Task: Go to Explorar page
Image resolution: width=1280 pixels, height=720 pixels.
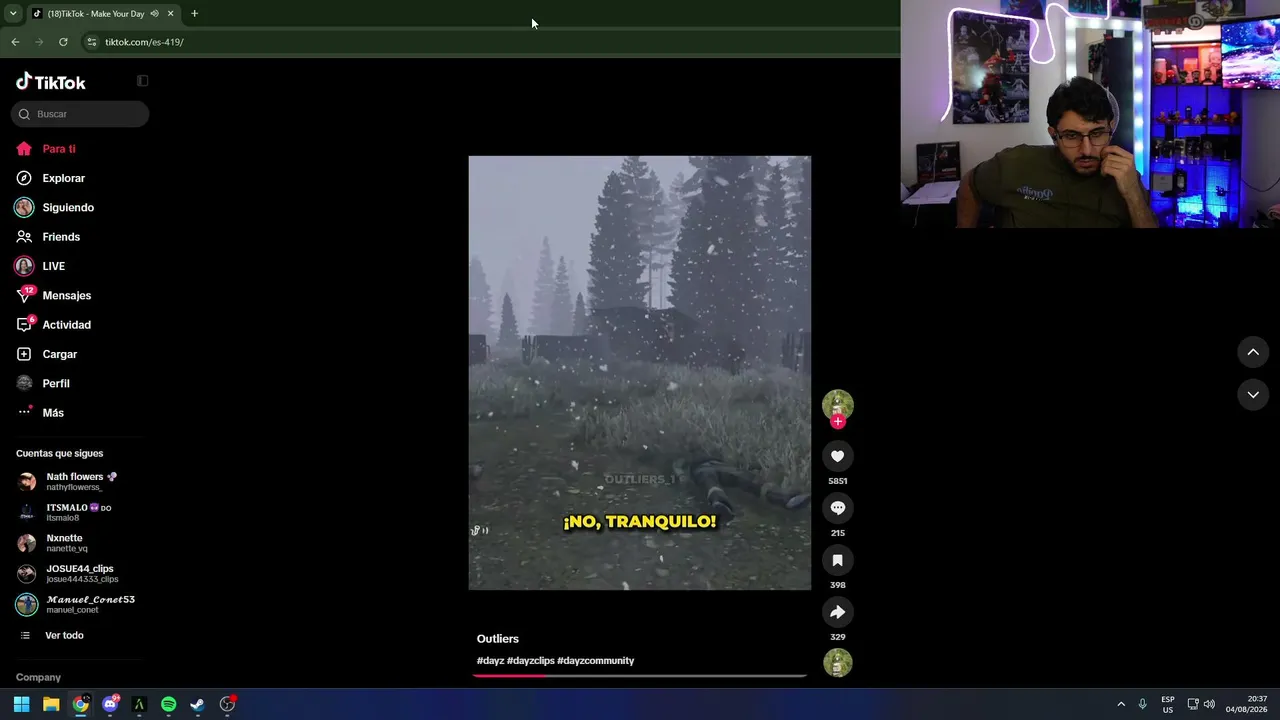Action: pos(51,178)
